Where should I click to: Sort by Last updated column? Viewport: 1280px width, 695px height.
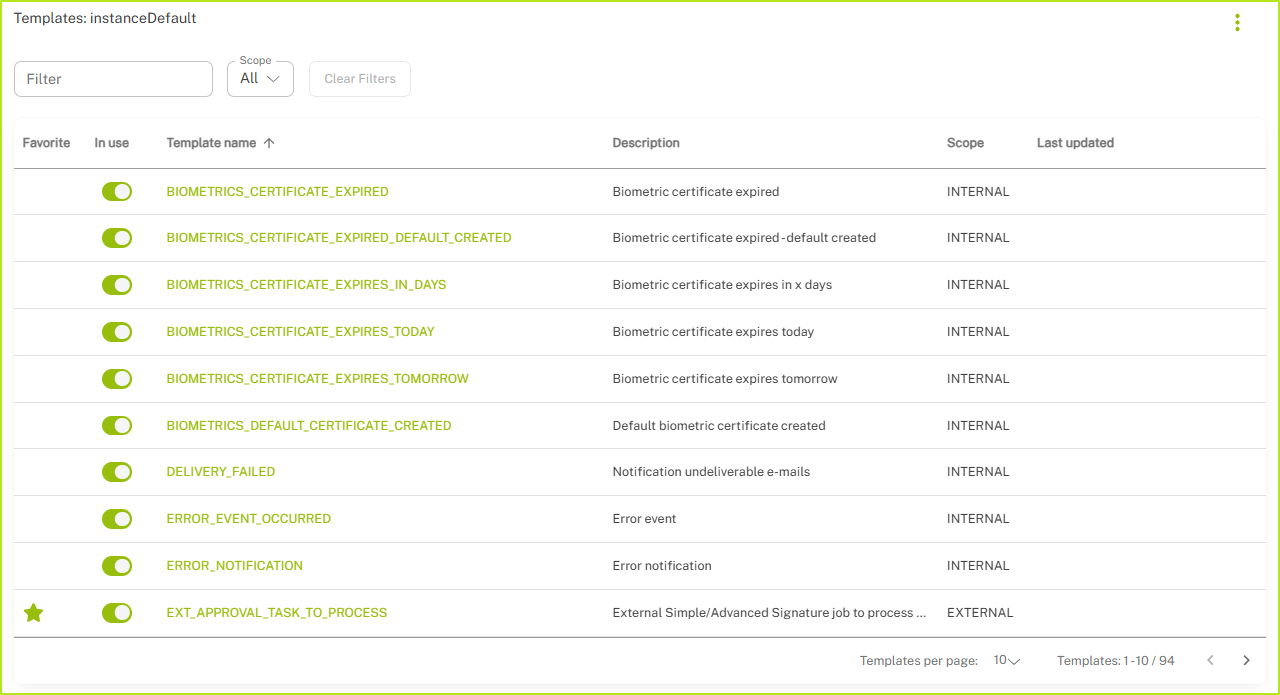coord(1075,143)
